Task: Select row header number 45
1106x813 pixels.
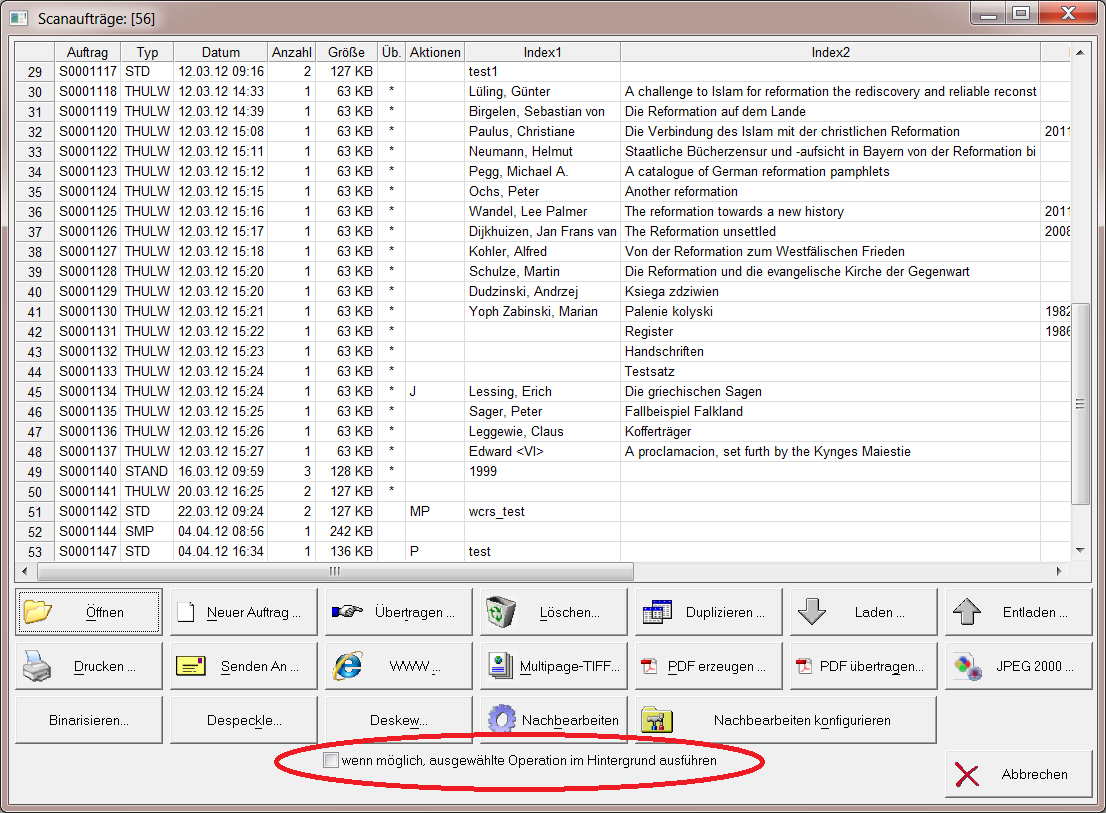Action: pos(35,391)
